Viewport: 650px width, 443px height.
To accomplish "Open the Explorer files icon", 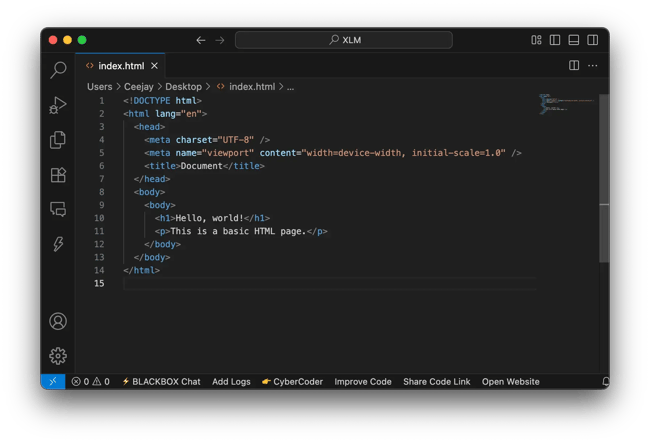I will (58, 140).
